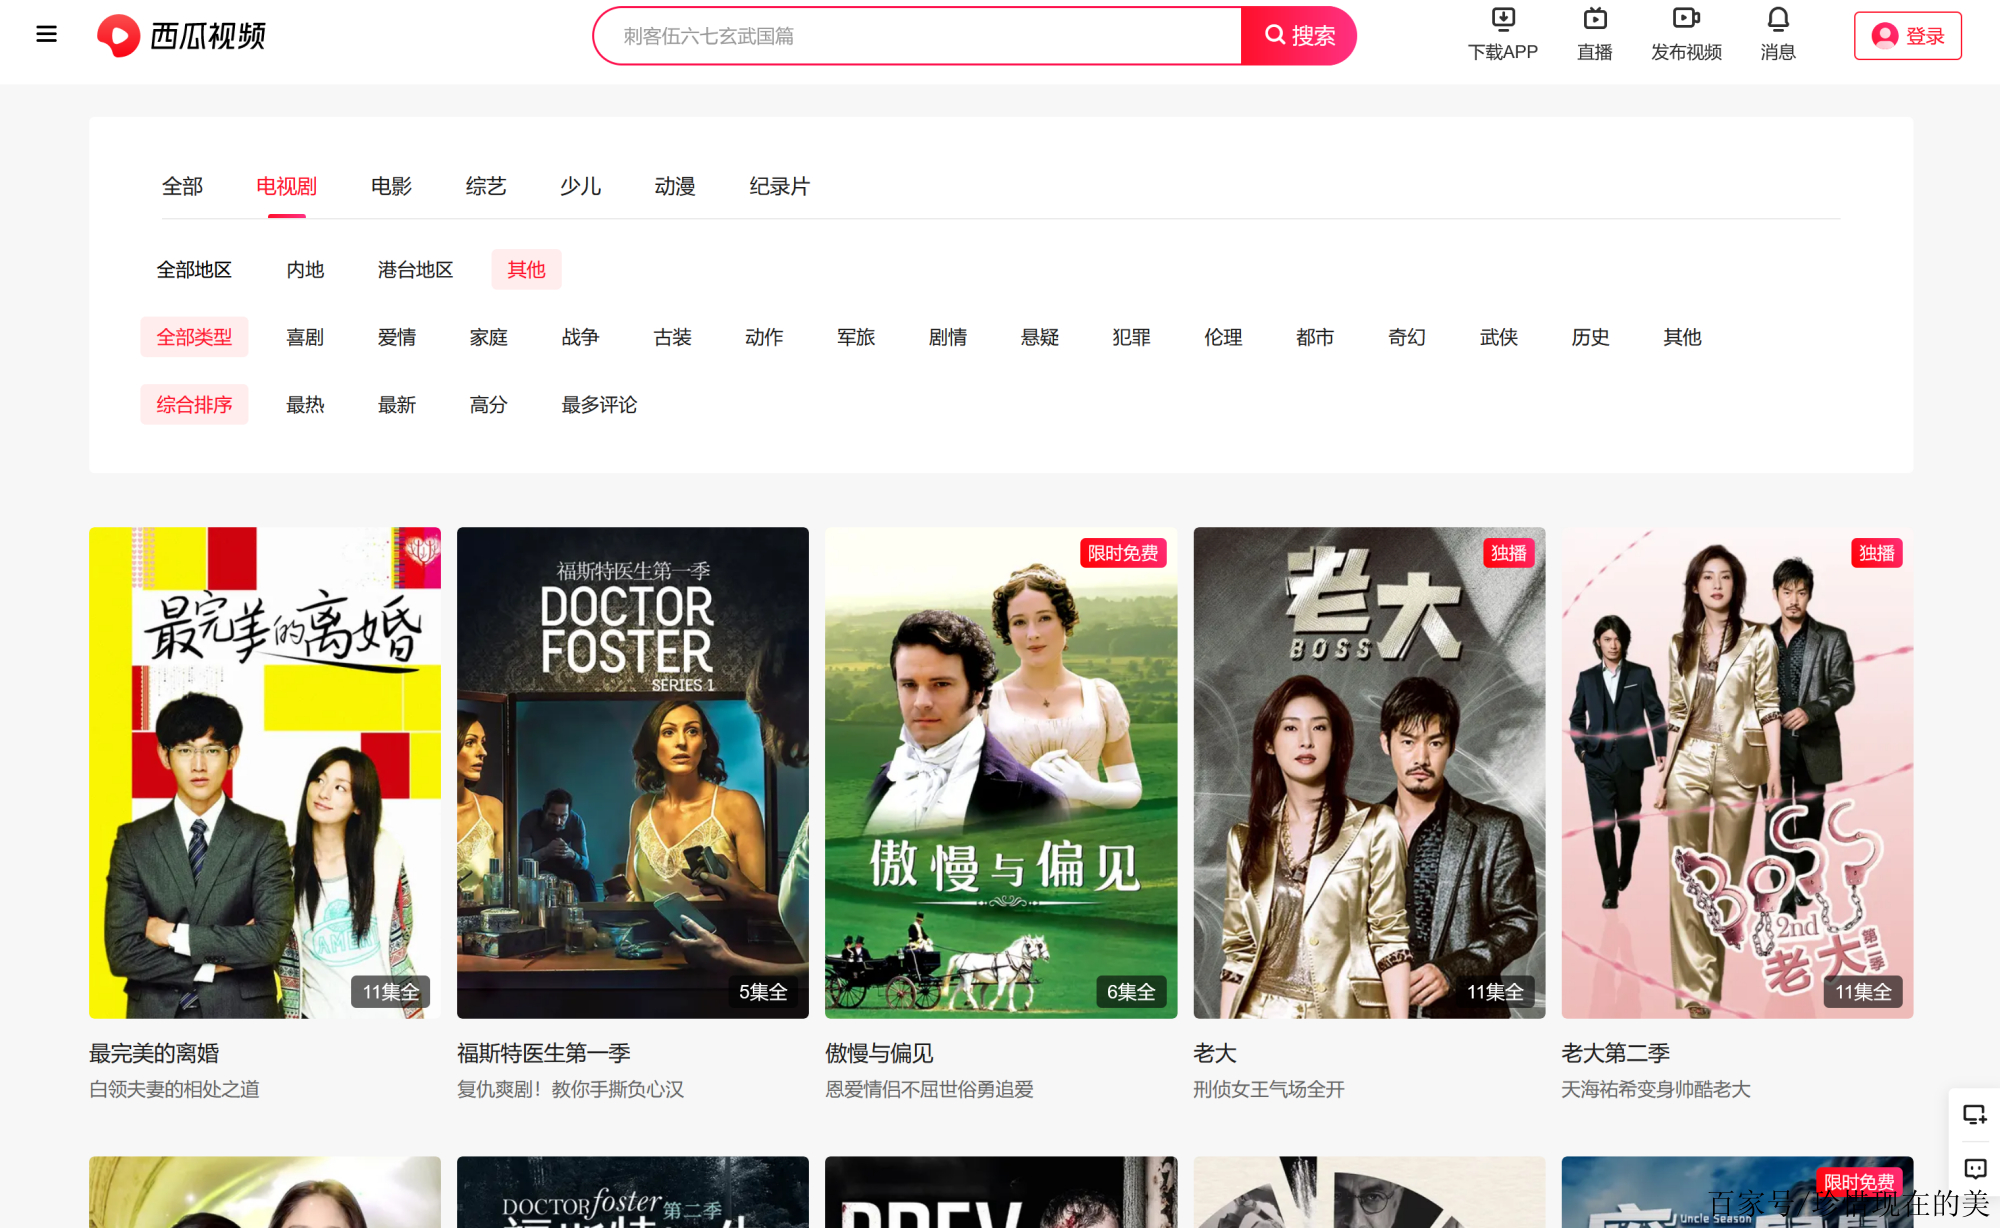This screenshot has height=1228, width=2000.
Task: Click the floating screen-add widget icon
Action: click(x=1974, y=1114)
